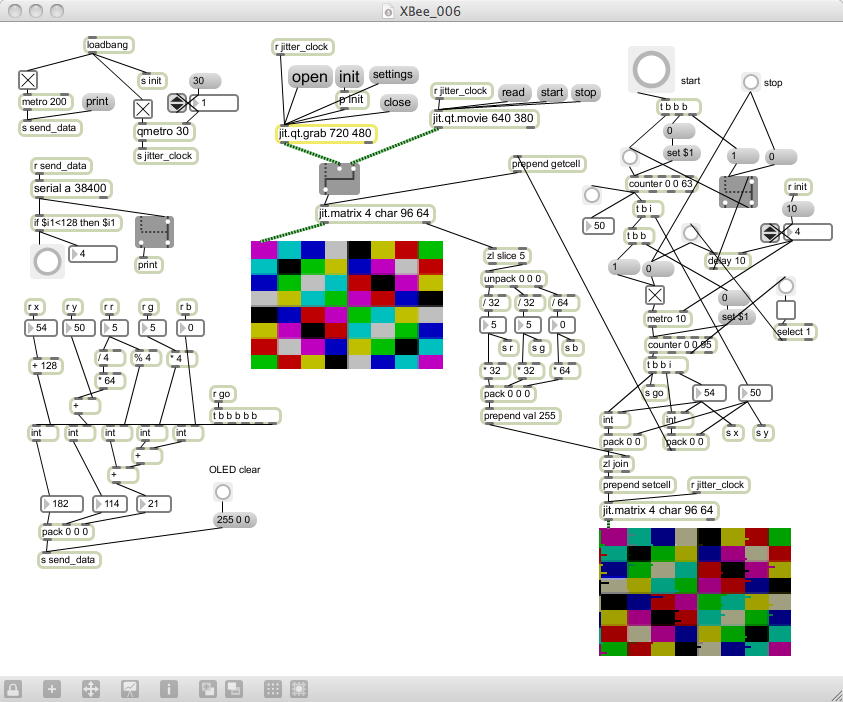The image size is (843, 702).
Task: Toggle the switch above qmetro 30
Action: pyautogui.click(x=142, y=109)
